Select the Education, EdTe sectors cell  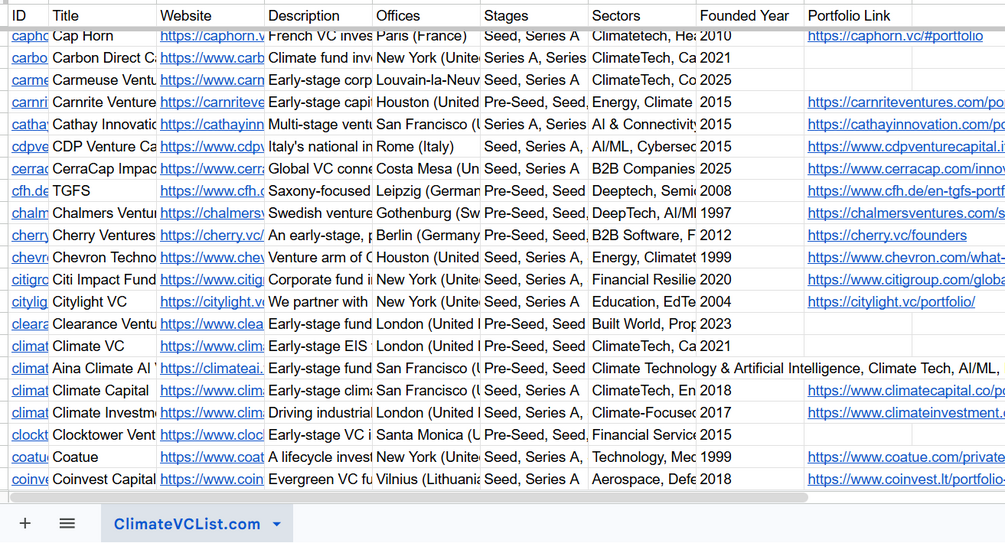coord(642,301)
